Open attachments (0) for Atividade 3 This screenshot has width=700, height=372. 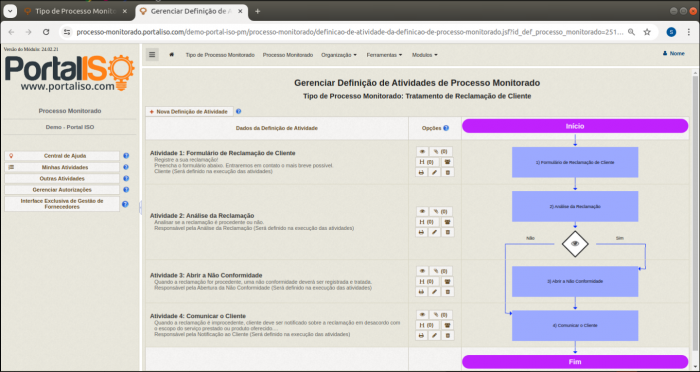point(441,271)
